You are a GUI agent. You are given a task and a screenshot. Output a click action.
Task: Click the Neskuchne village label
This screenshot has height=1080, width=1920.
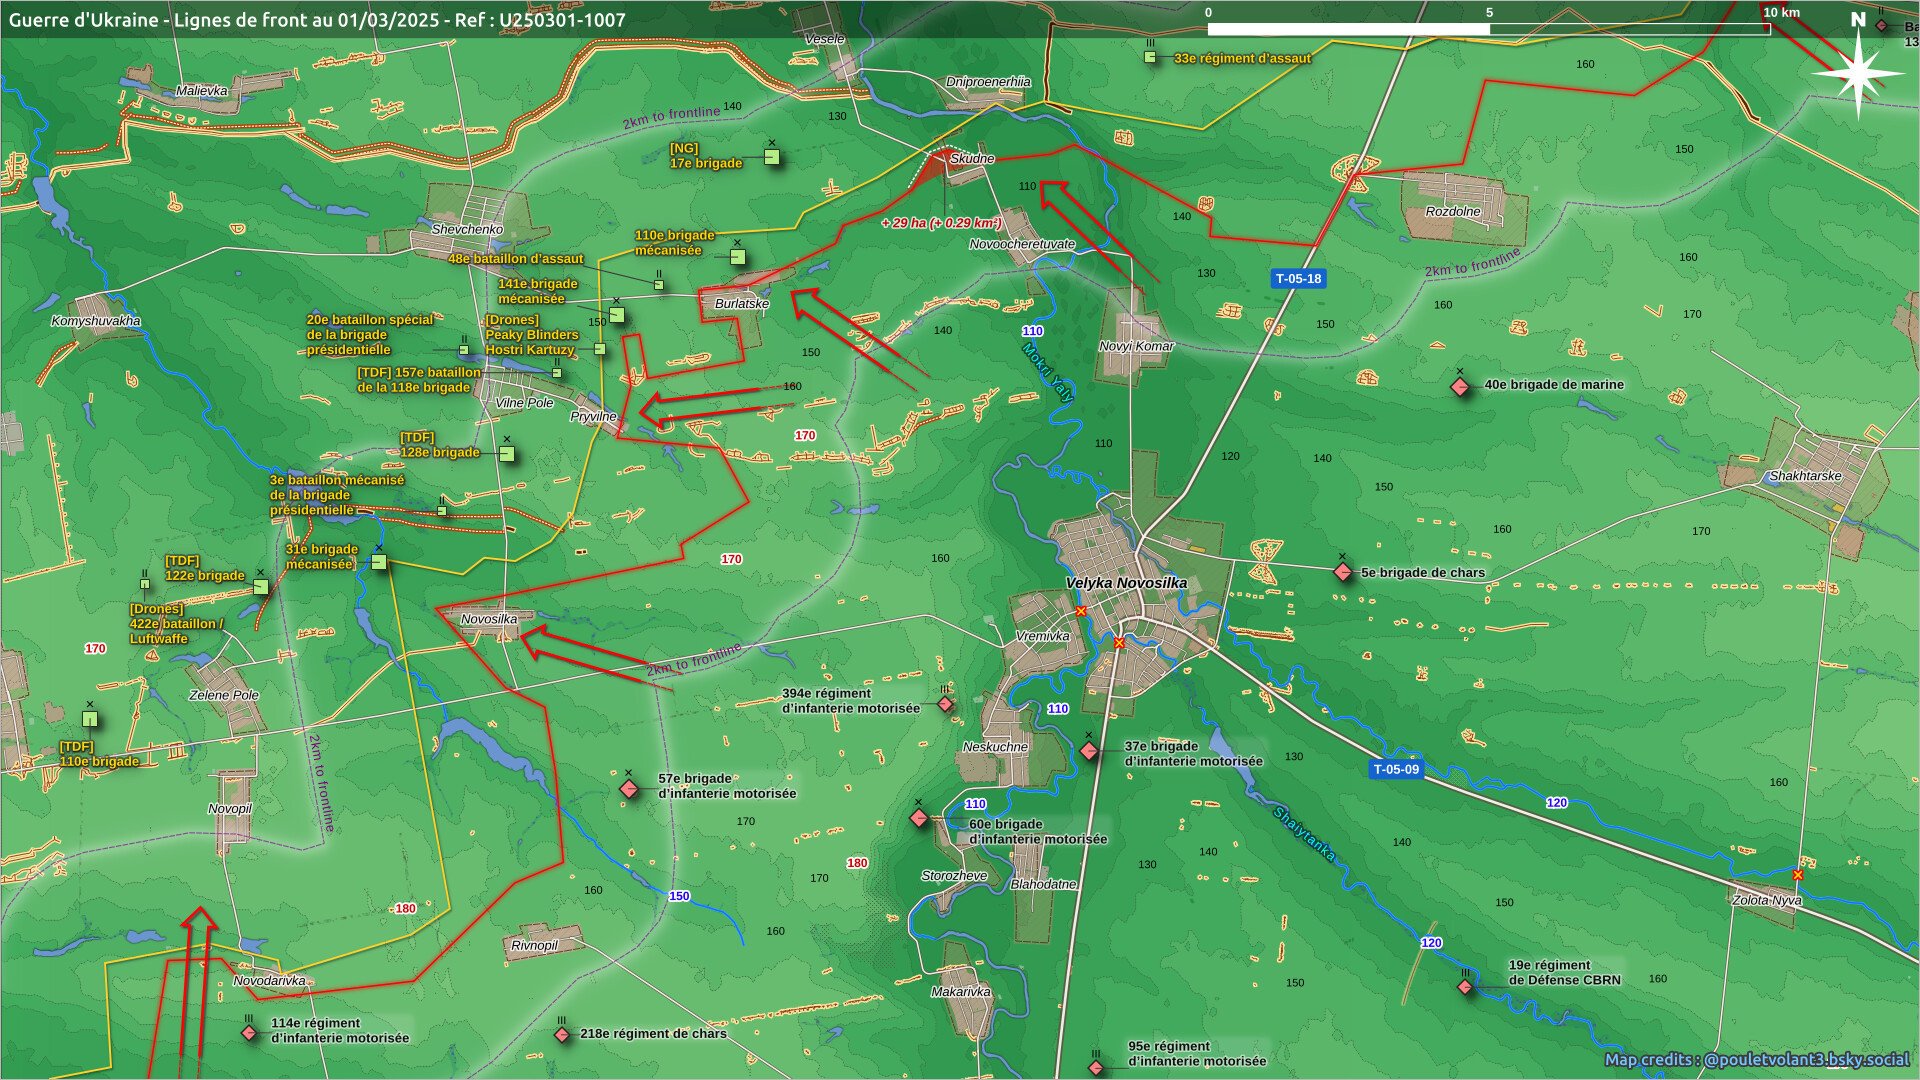click(x=995, y=747)
